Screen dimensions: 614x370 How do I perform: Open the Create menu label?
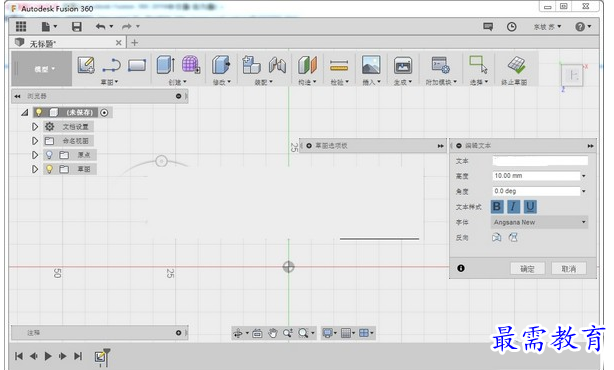click(177, 82)
